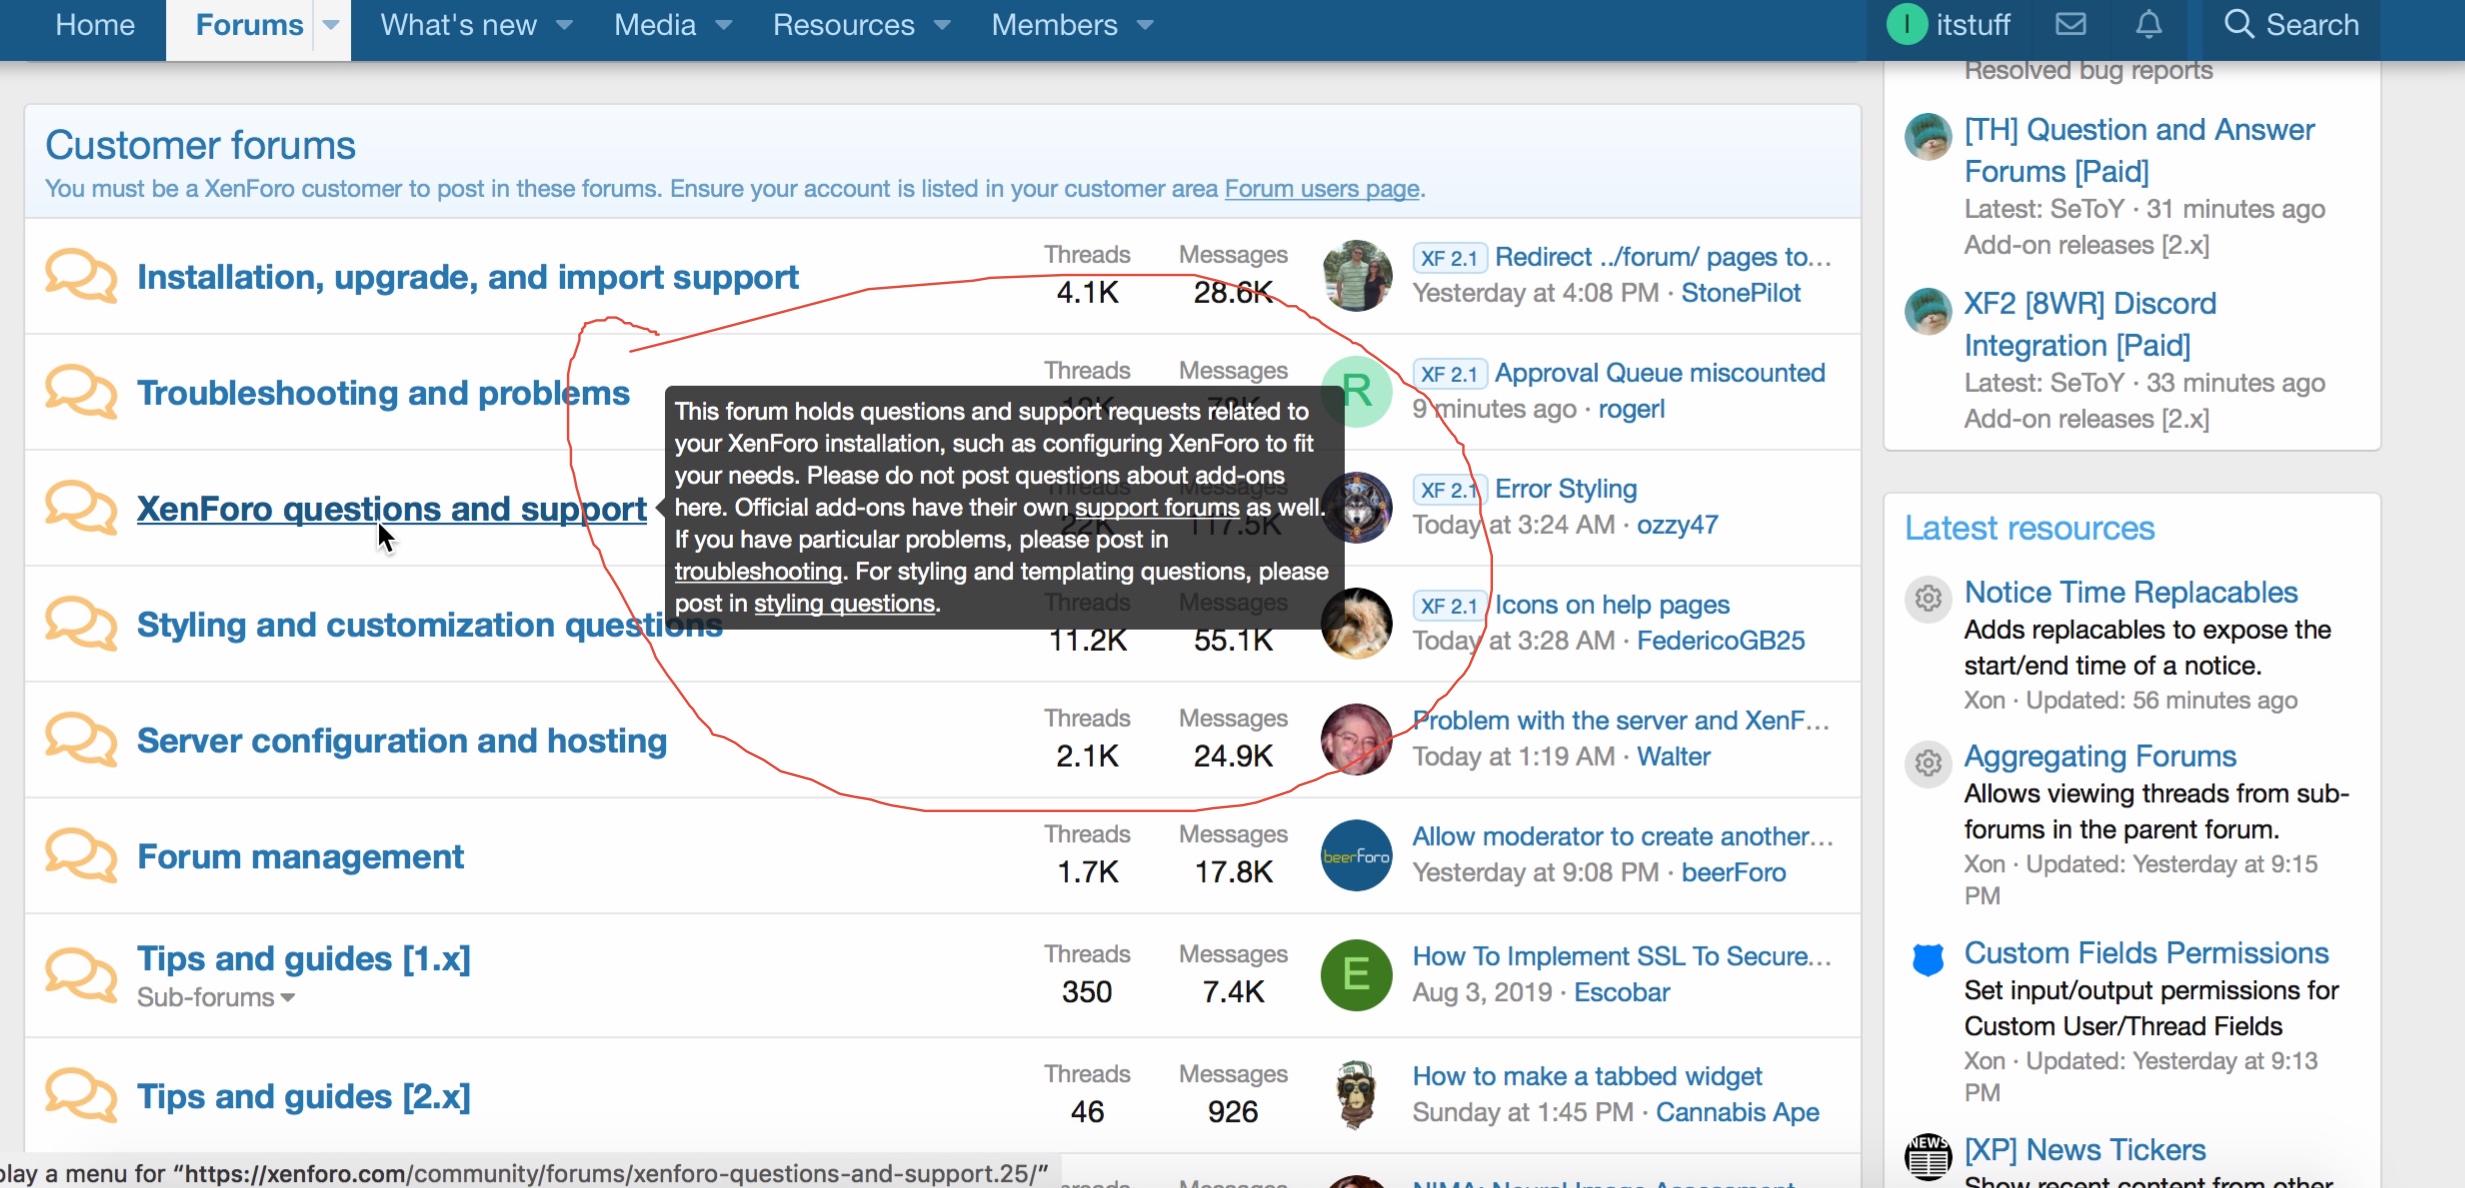Open XF2 [8WR] Discord Integration thread
This screenshot has height=1188, width=2465.
(x=2090, y=324)
